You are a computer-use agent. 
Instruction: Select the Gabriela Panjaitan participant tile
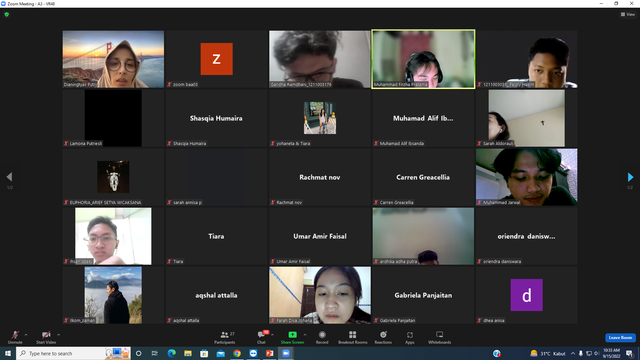423,295
